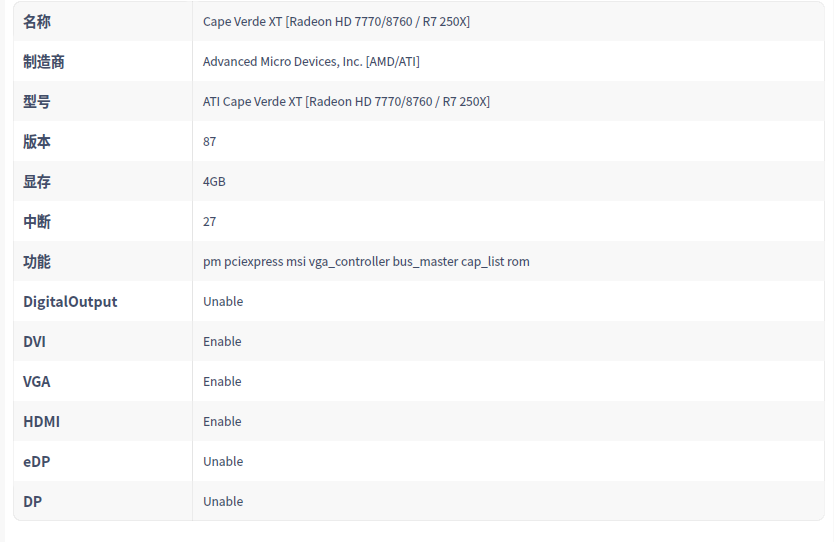This screenshot has height=542, width=834.
Task: Click the eDP row label
Action: click(x=36, y=462)
